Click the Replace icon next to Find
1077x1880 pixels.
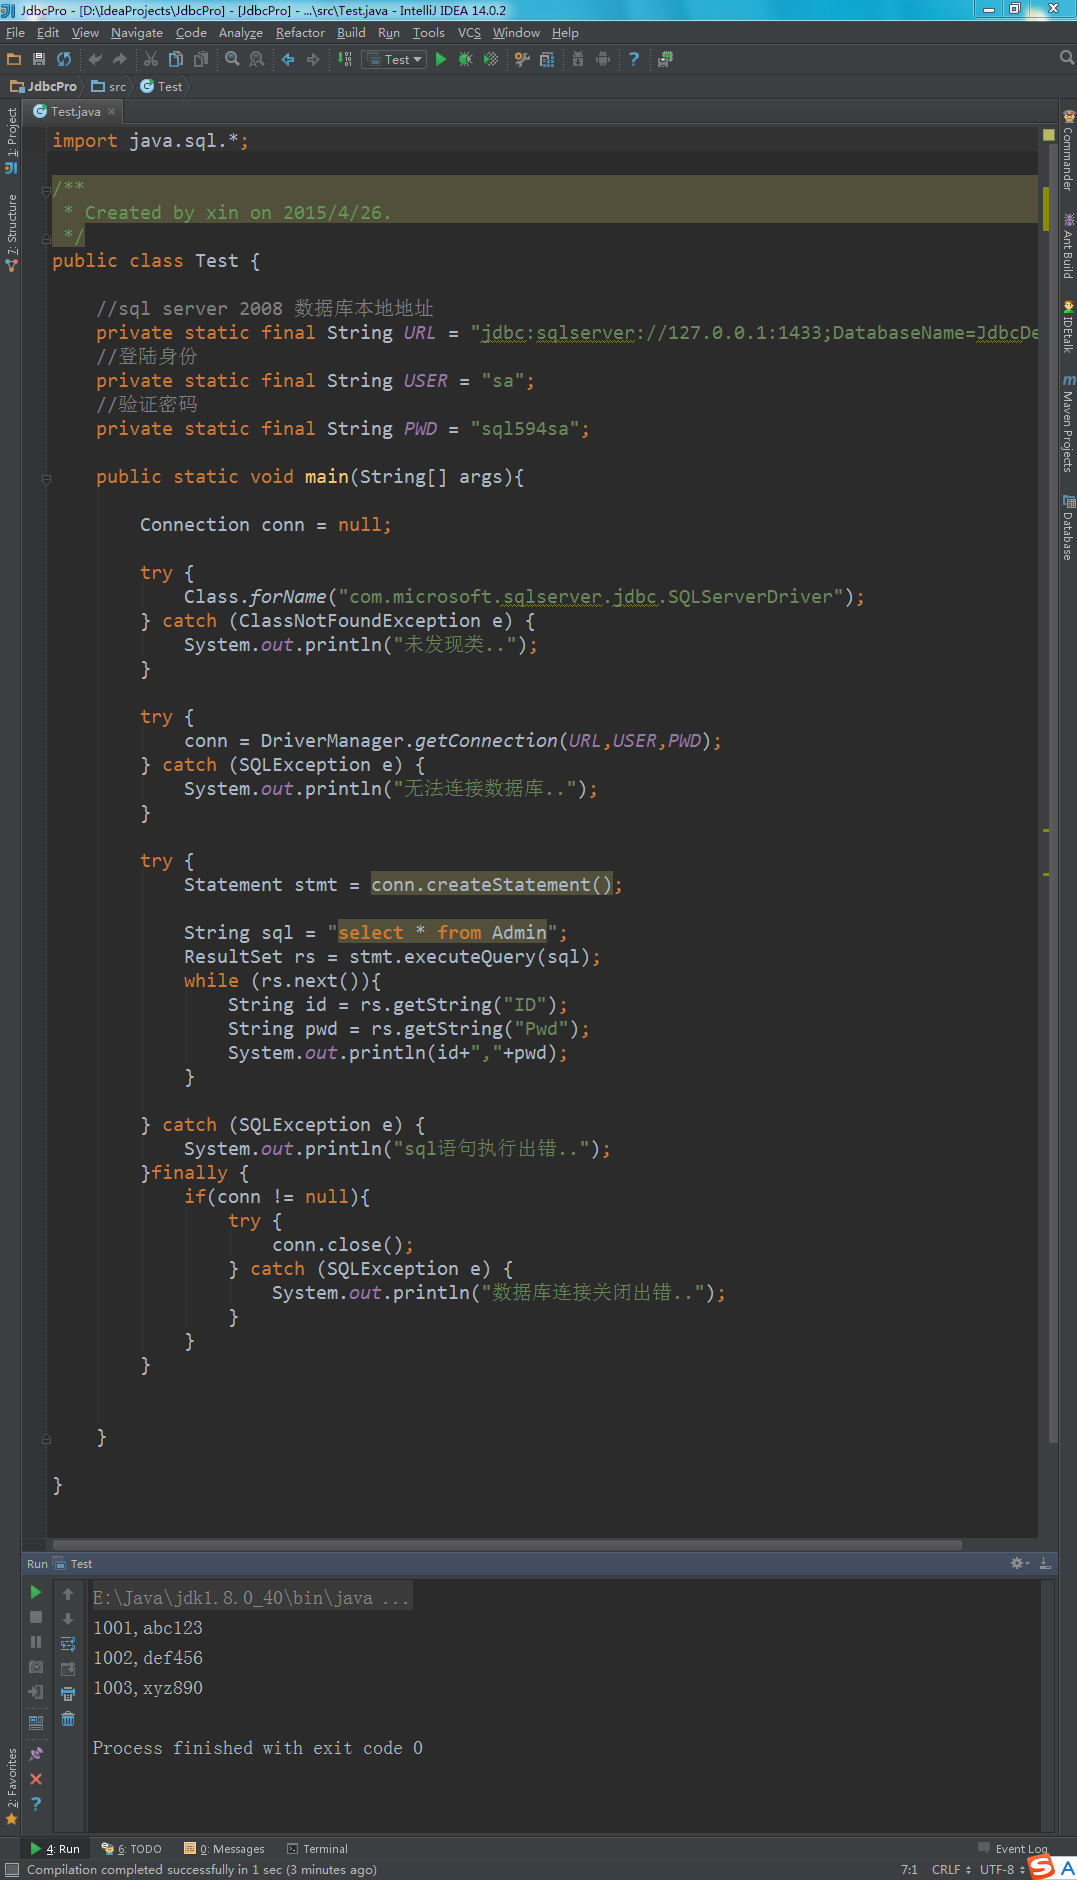(x=257, y=60)
